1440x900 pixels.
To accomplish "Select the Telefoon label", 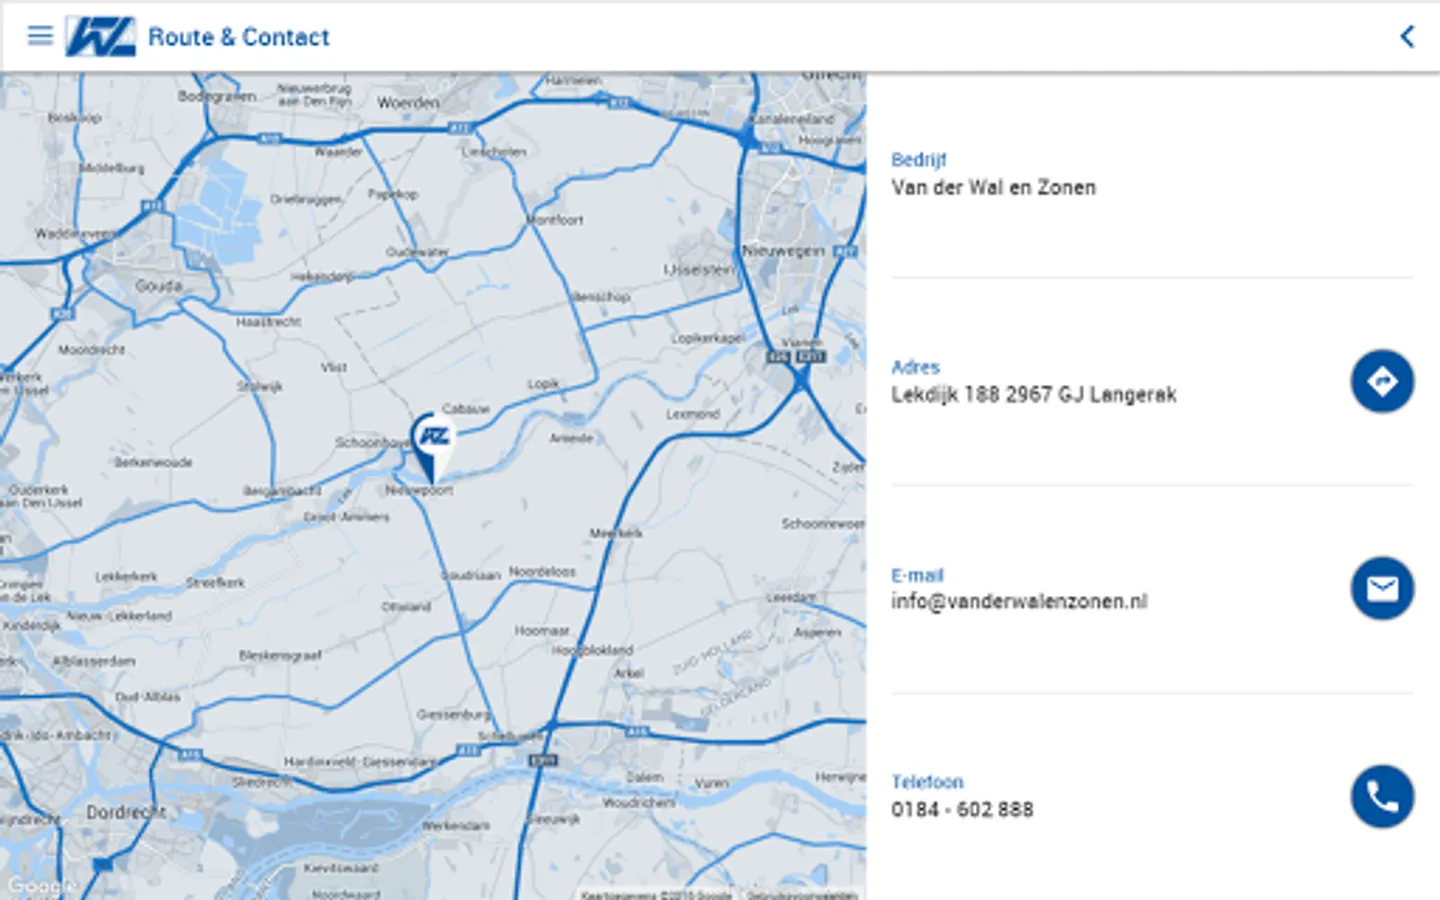I will [927, 782].
